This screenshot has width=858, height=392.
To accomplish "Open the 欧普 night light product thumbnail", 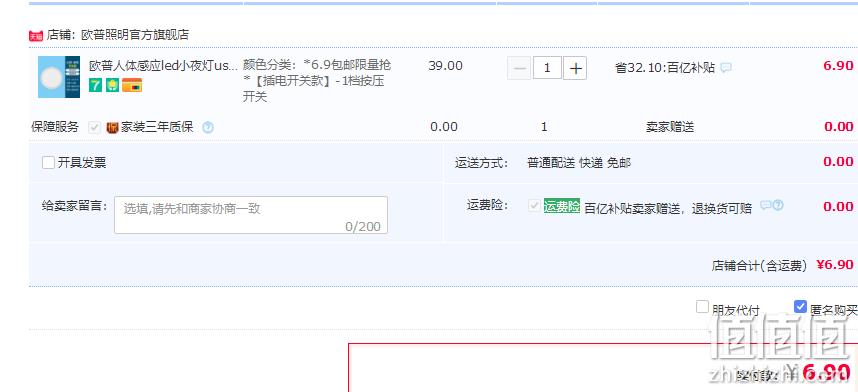I will coord(59,77).
